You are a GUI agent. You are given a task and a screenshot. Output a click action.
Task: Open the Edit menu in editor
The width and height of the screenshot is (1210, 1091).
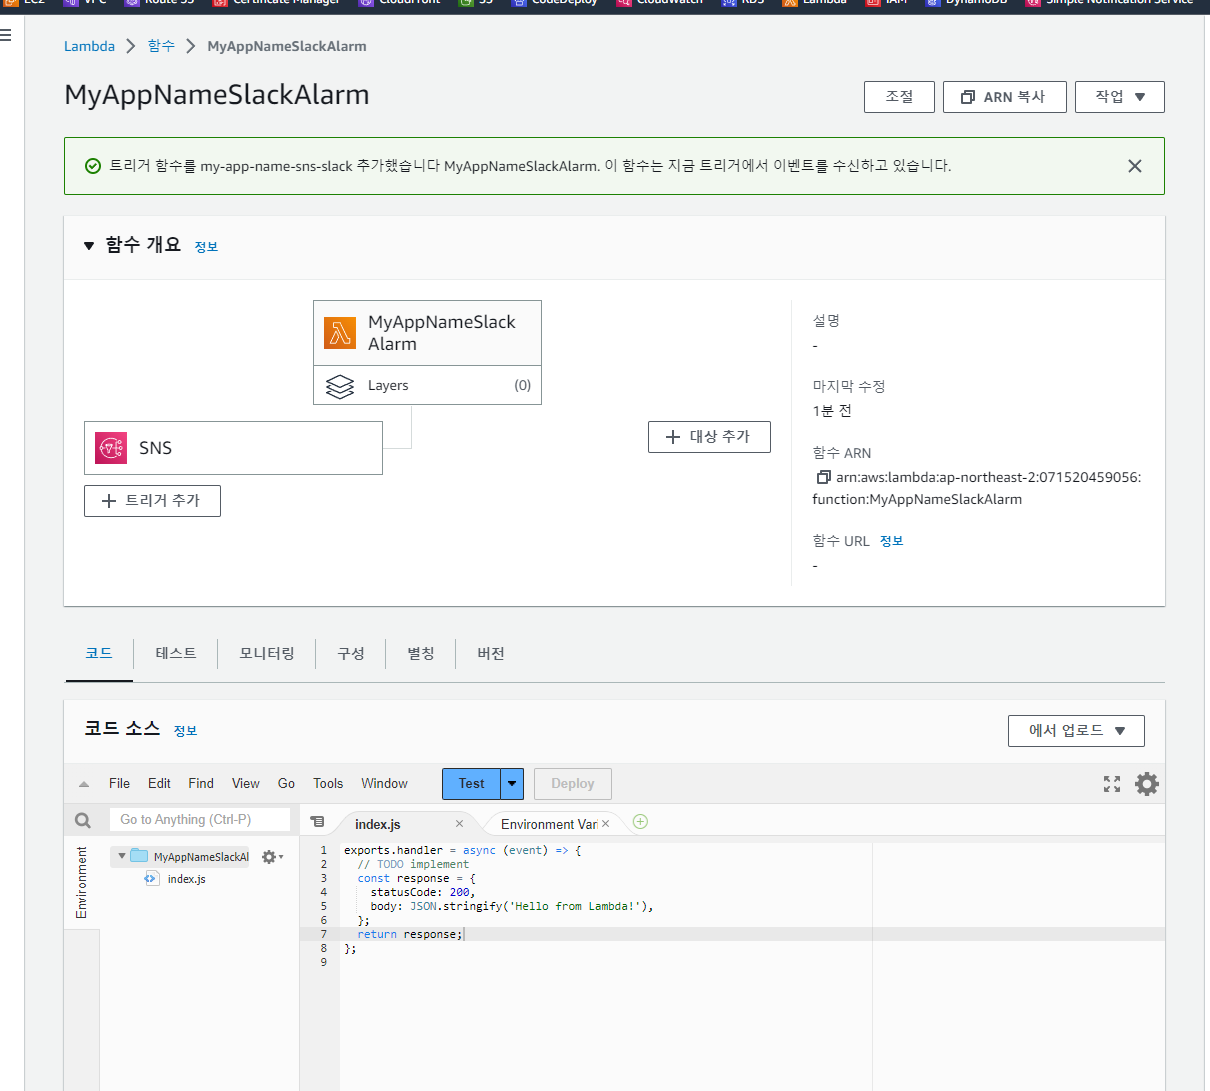tap(159, 784)
